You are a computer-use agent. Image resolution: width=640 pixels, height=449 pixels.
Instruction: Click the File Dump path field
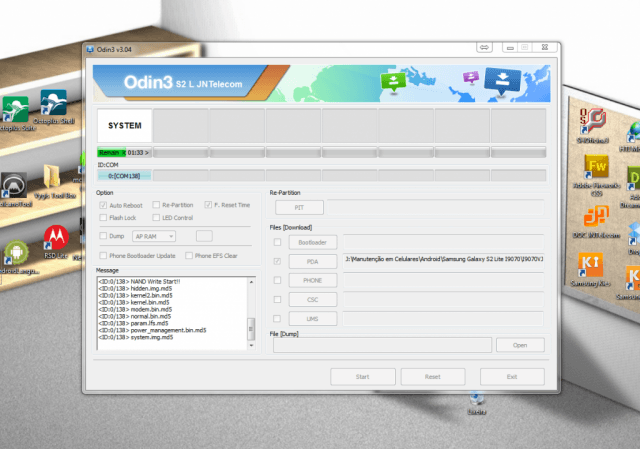pyautogui.click(x=382, y=345)
